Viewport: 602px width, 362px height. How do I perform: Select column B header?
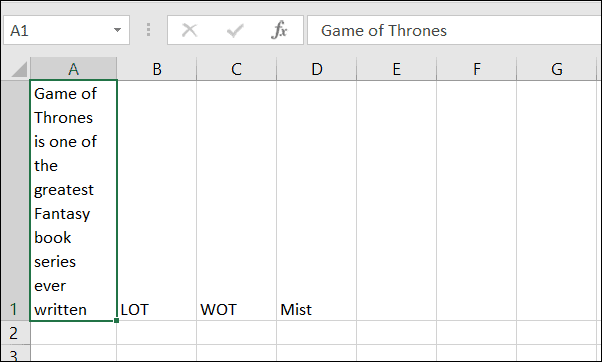pos(157,69)
